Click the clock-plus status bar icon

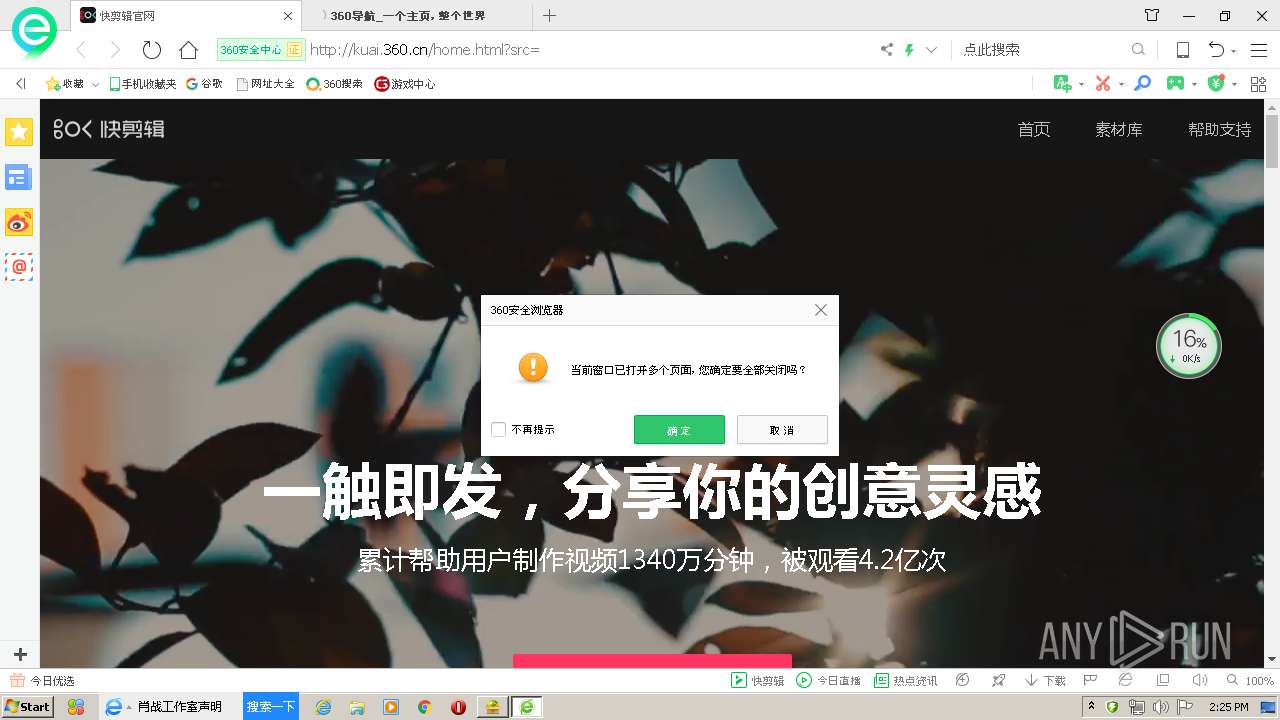tap(962, 680)
